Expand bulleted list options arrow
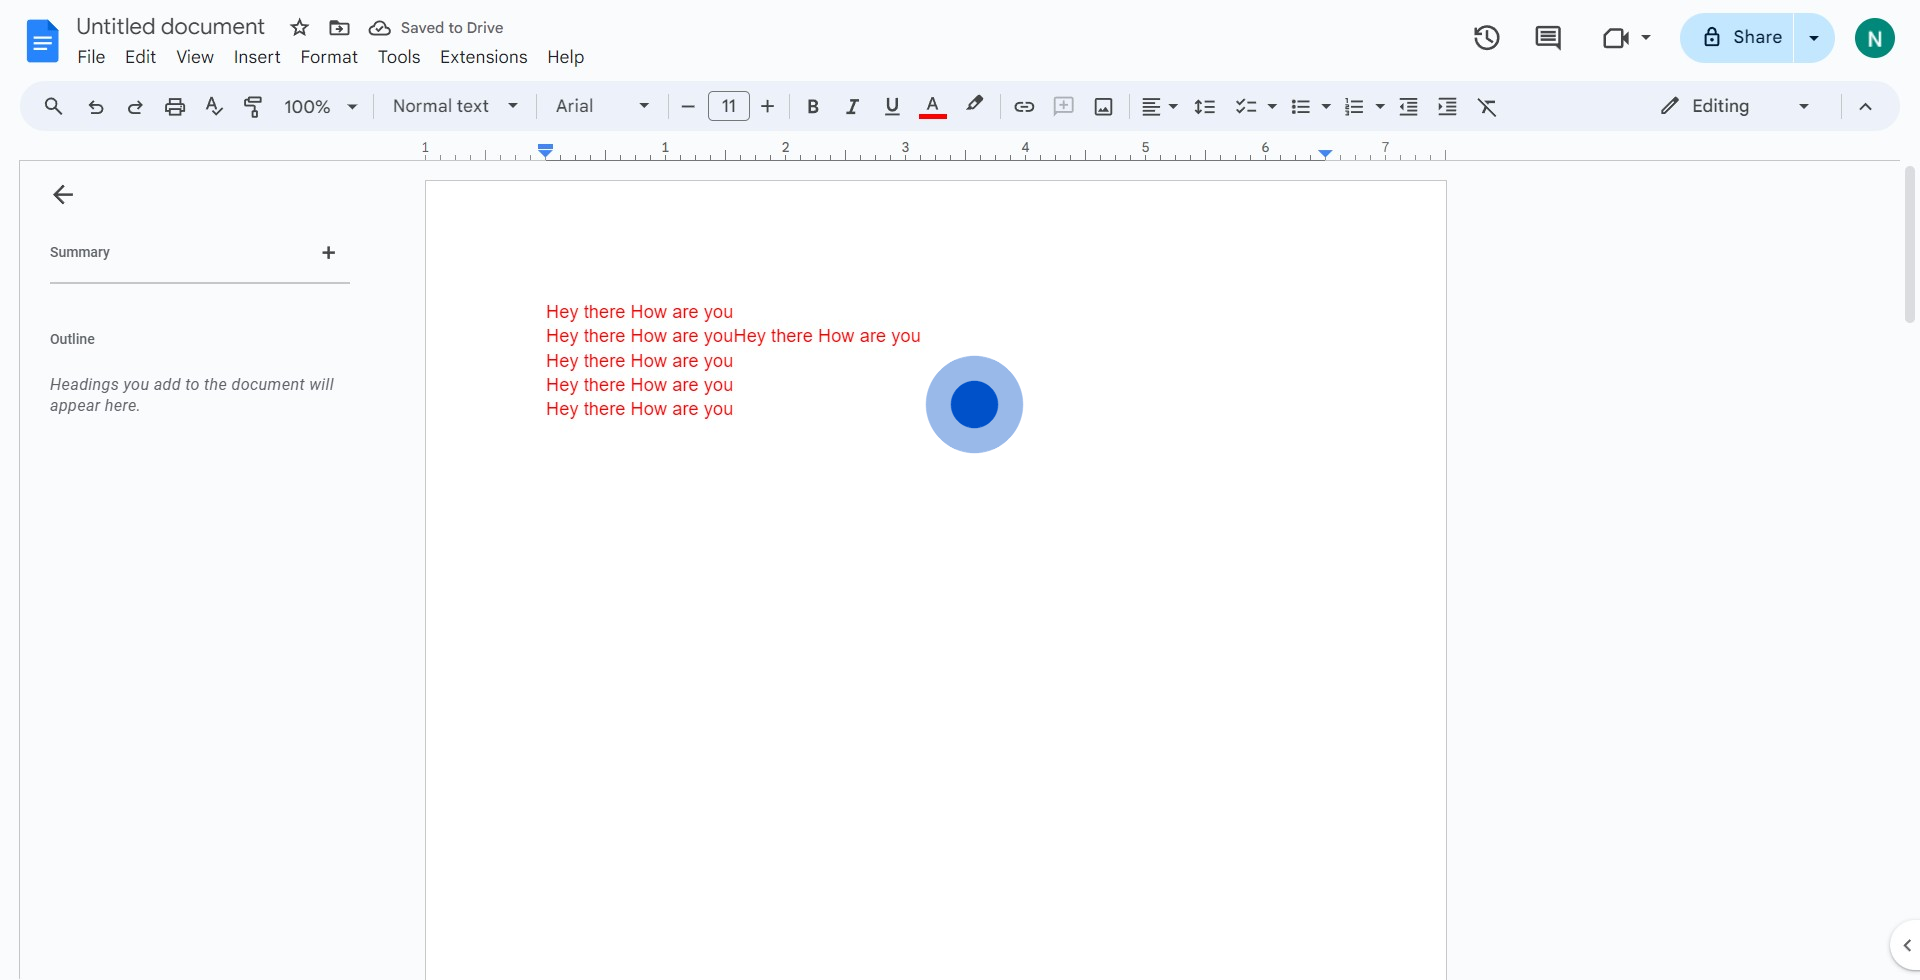Image resolution: width=1920 pixels, height=980 pixels. pos(1326,106)
